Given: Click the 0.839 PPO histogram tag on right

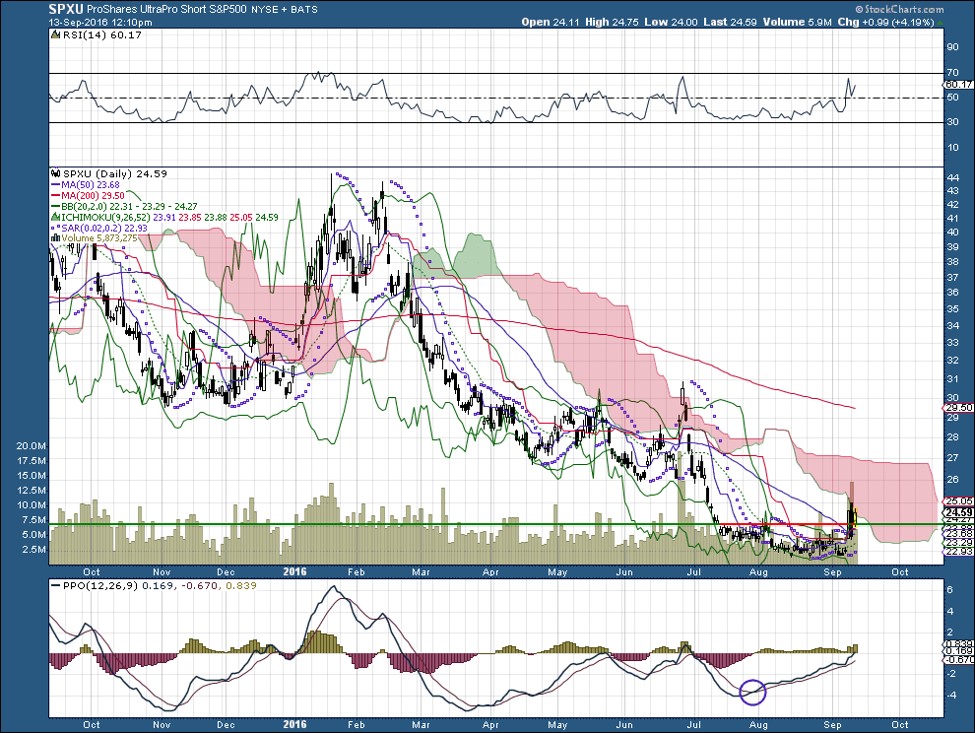Looking at the screenshot, I should (x=958, y=644).
